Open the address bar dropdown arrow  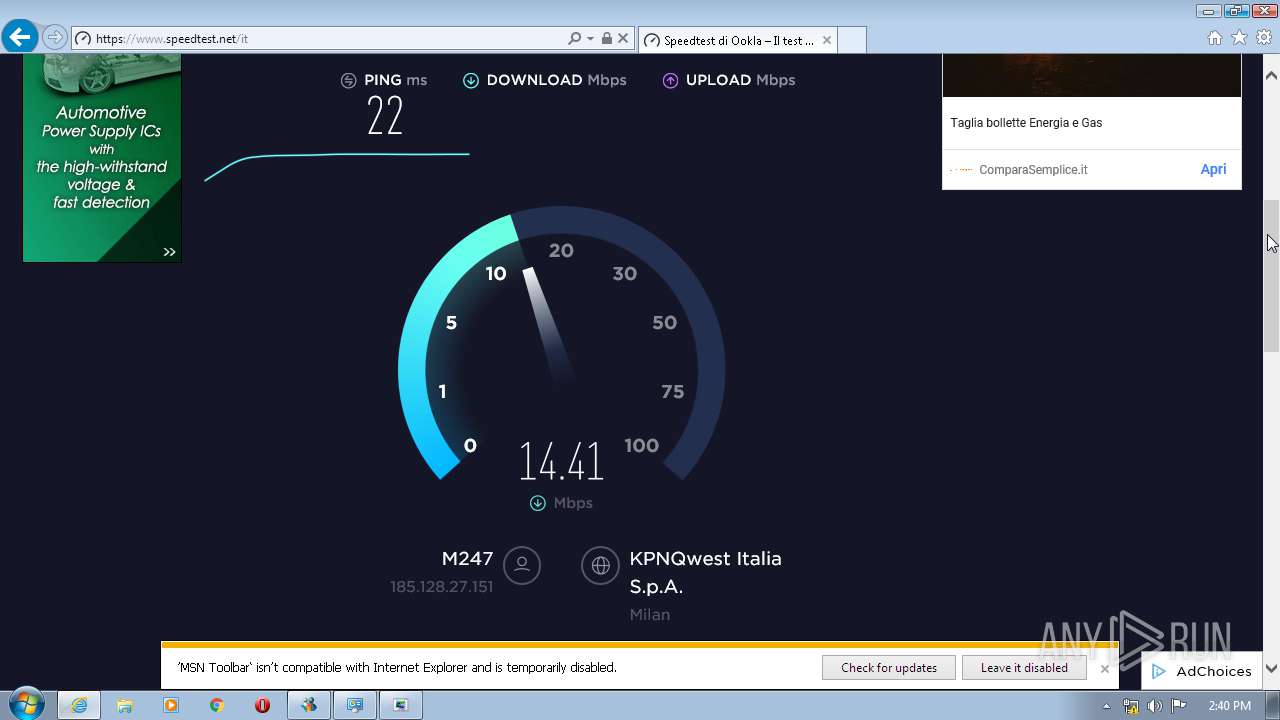[590, 39]
